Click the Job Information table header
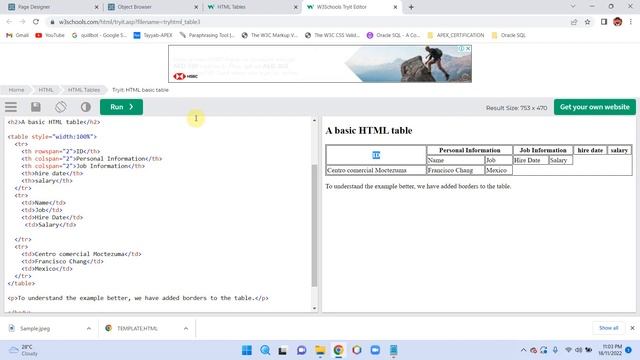640x360 pixels. 543,150
